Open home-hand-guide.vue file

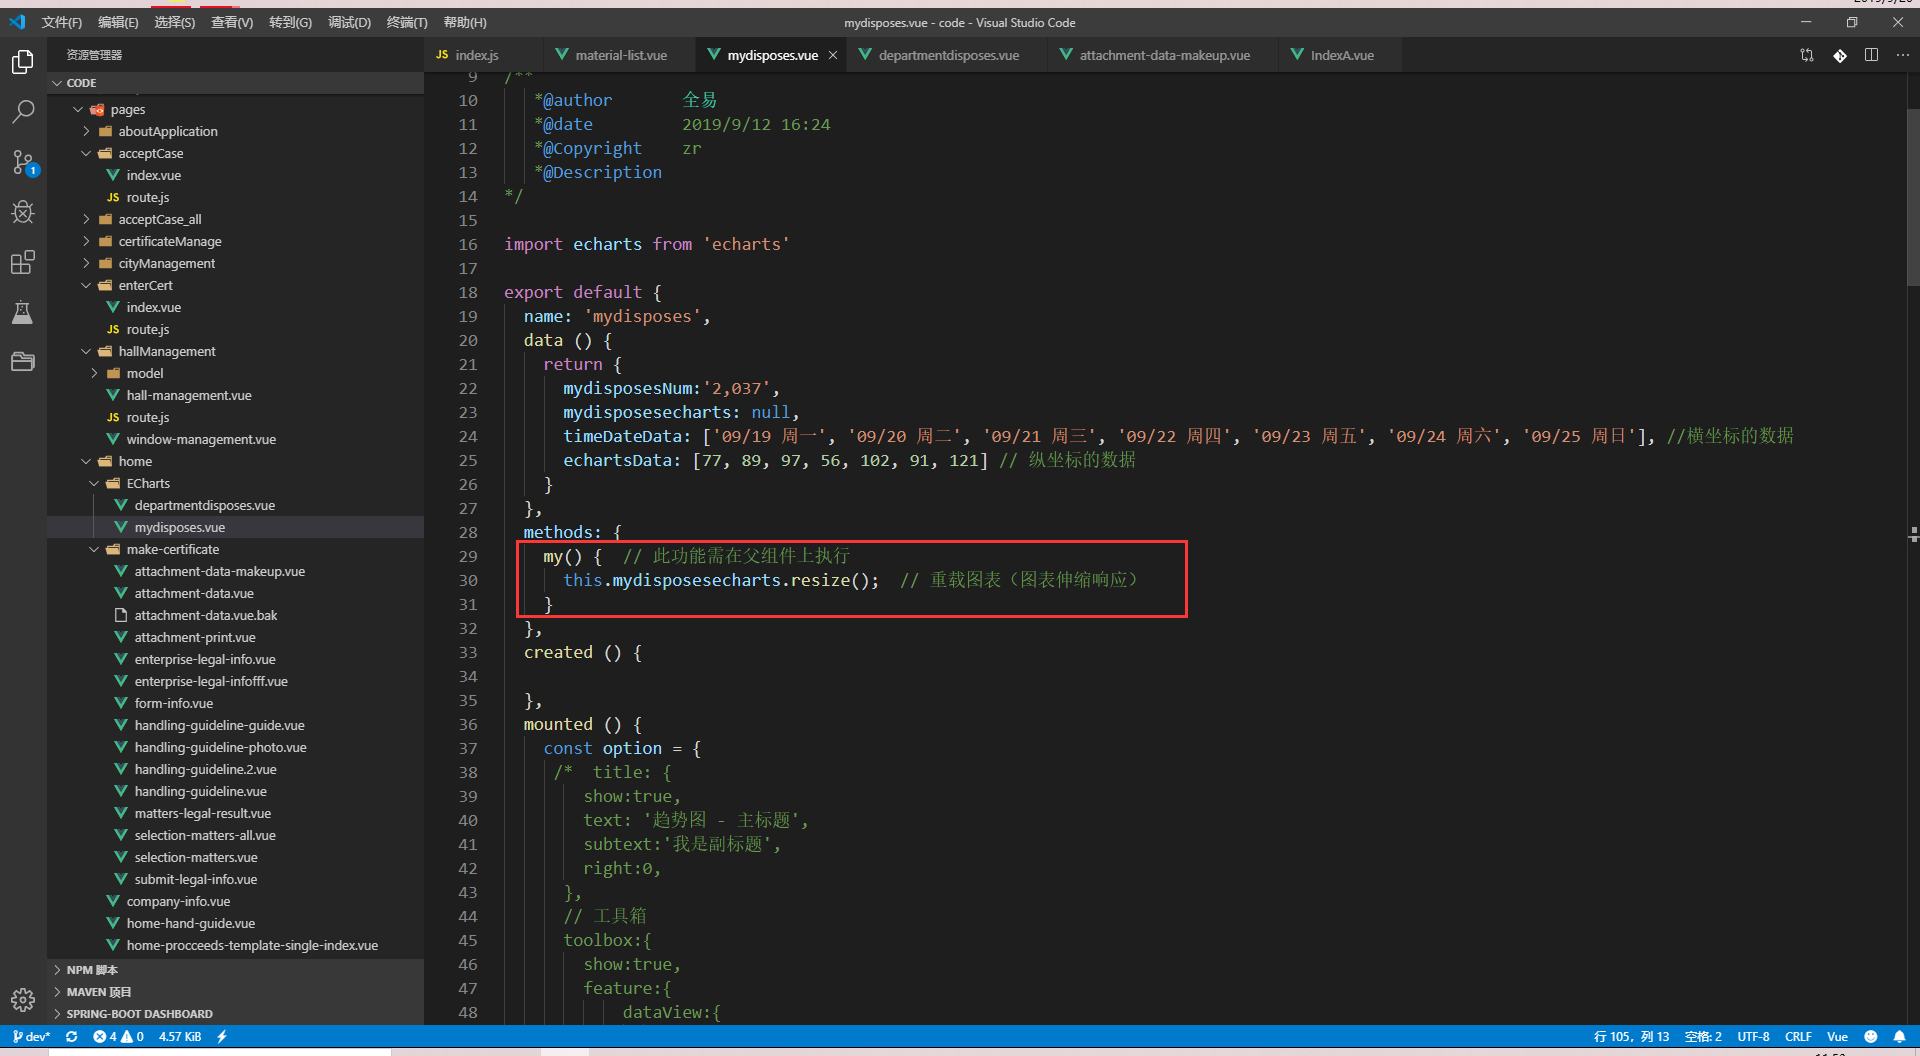click(x=236, y=923)
